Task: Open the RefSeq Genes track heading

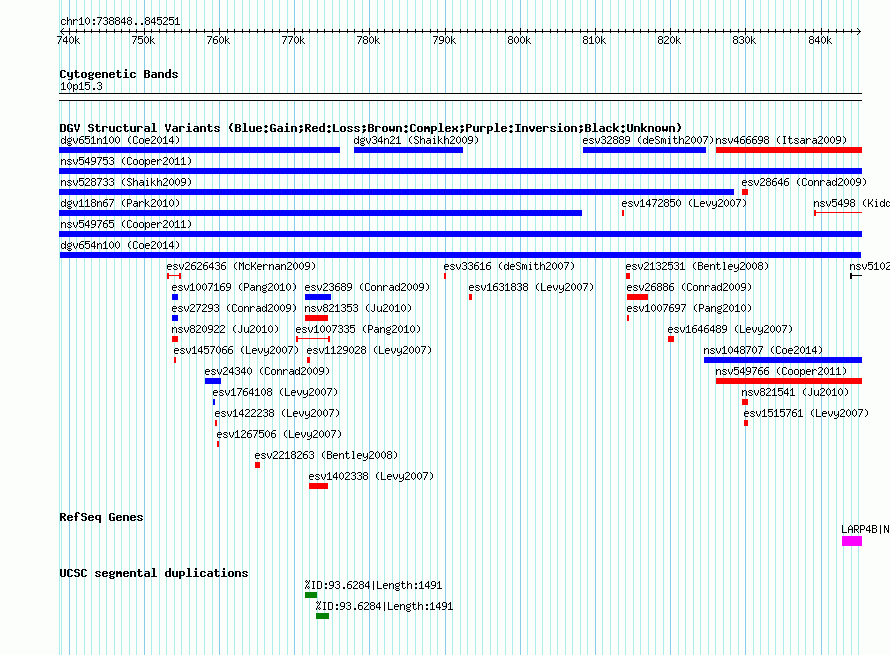Action: click(101, 517)
